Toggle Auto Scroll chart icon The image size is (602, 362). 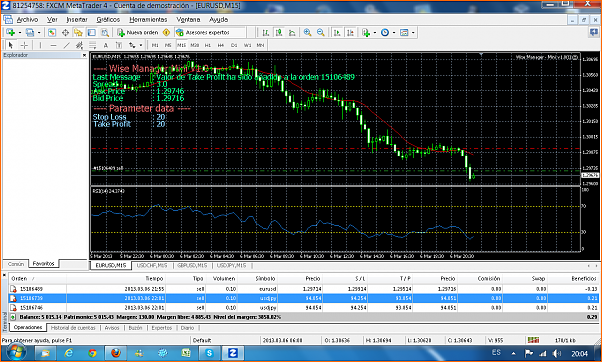coord(337,33)
